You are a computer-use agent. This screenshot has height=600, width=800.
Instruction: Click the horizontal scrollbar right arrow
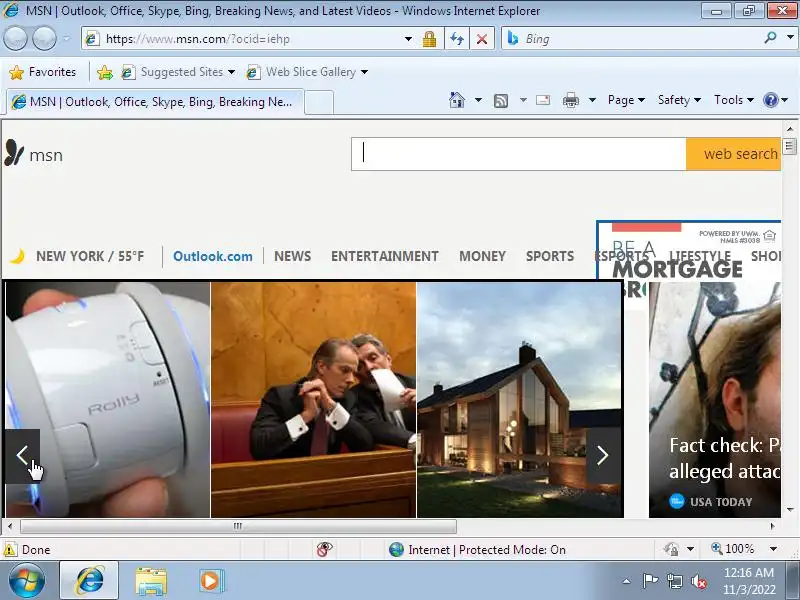point(773,526)
